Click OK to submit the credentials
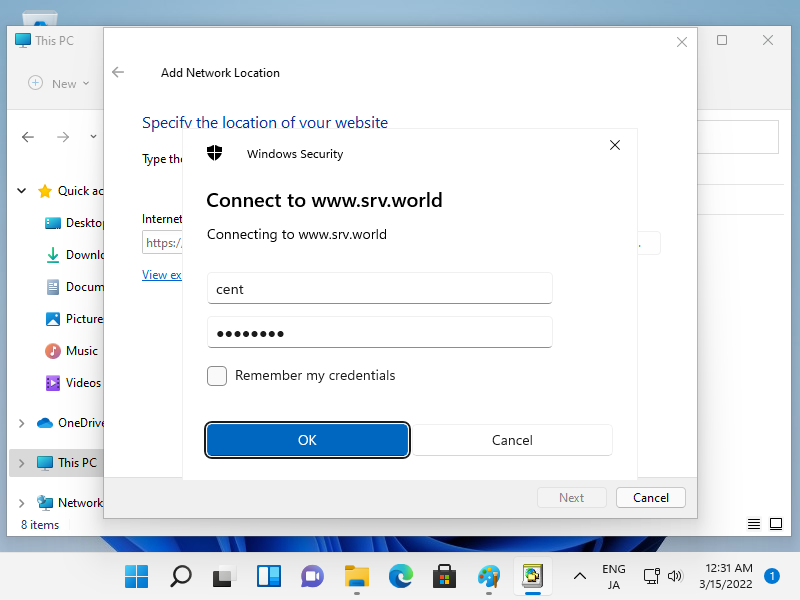 coord(307,440)
